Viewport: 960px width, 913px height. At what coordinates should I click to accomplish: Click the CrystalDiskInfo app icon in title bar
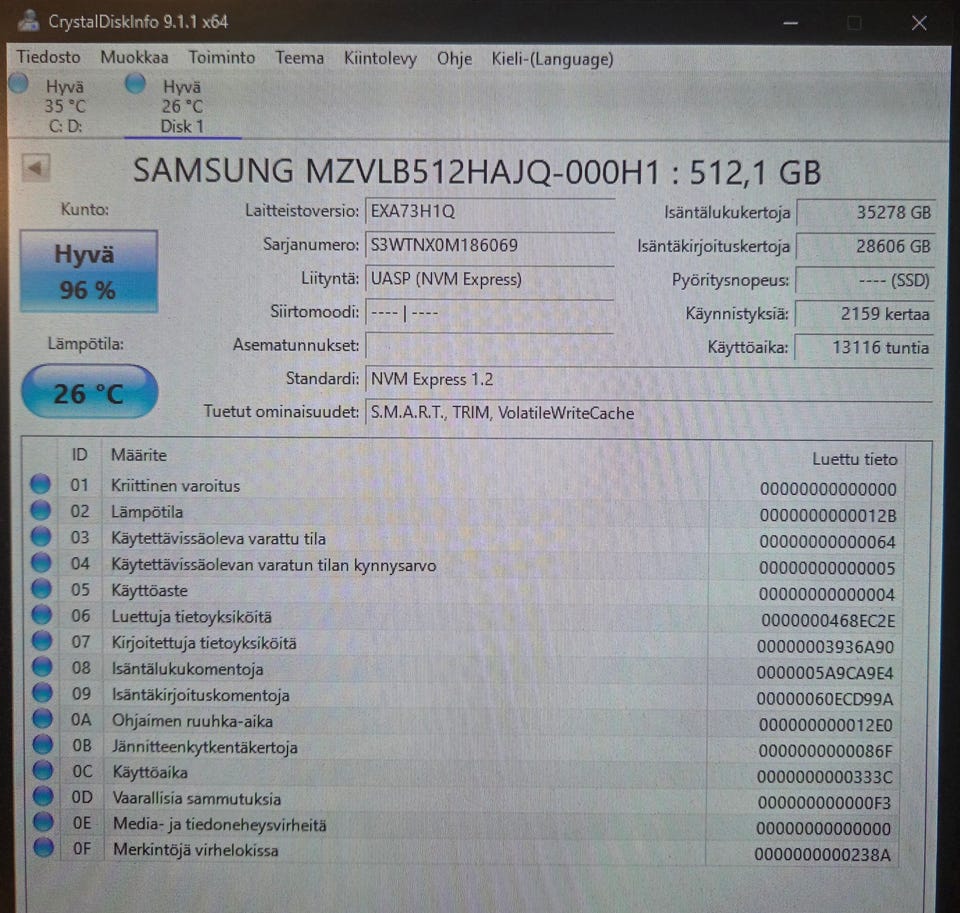(x=29, y=20)
